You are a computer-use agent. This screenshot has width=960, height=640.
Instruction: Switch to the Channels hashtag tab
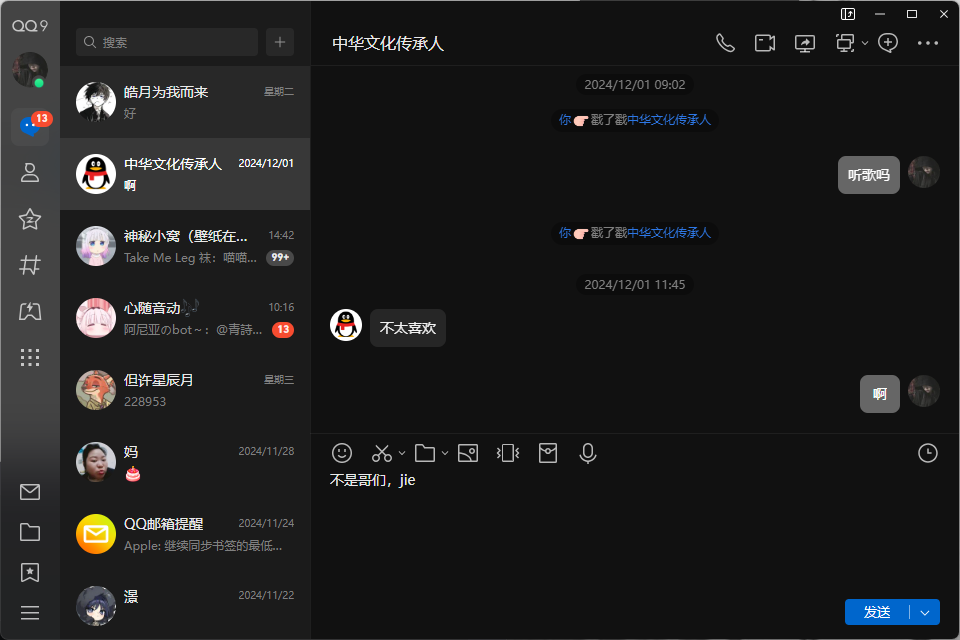pyautogui.click(x=30, y=265)
